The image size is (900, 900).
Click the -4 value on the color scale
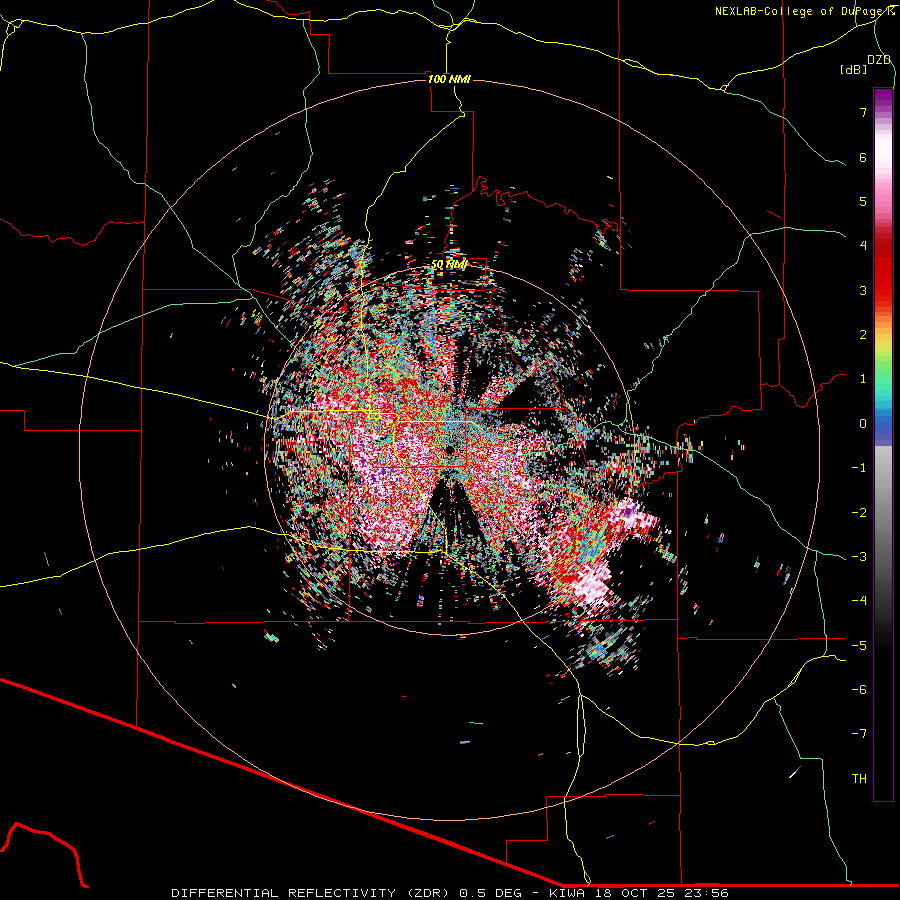click(859, 601)
